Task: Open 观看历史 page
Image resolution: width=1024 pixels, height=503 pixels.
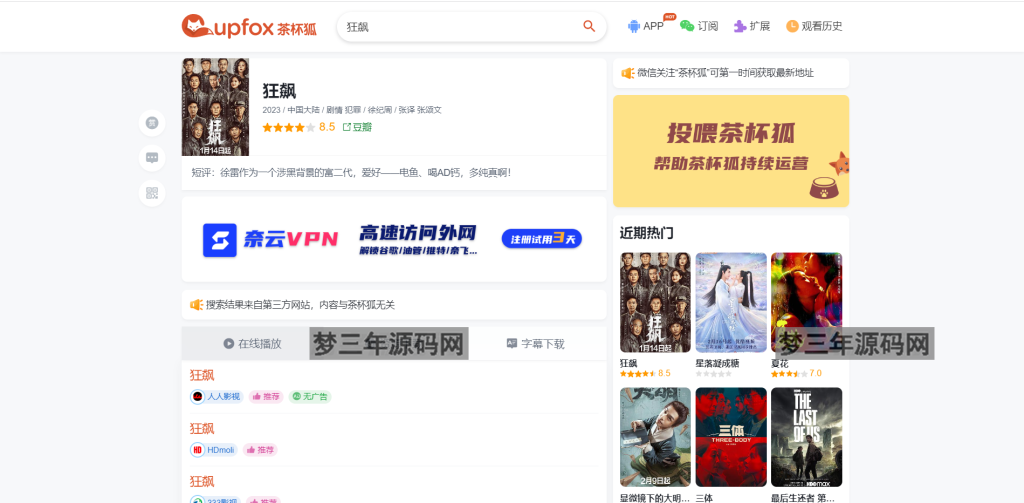Action: pyautogui.click(x=814, y=26)
